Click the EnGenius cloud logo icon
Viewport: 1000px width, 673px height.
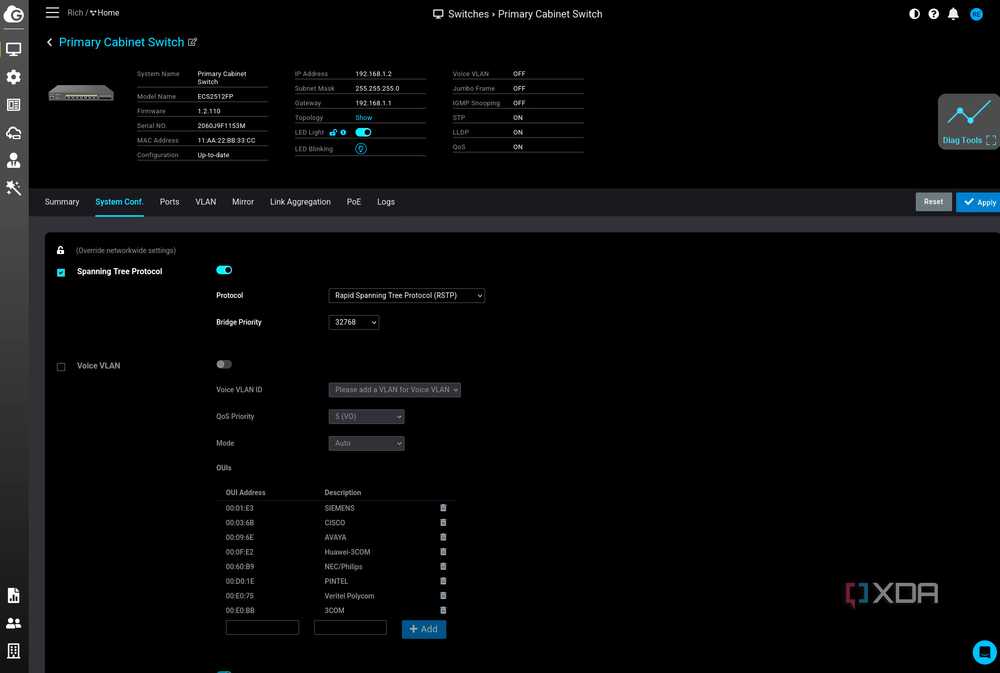click(x=13, y=14)
